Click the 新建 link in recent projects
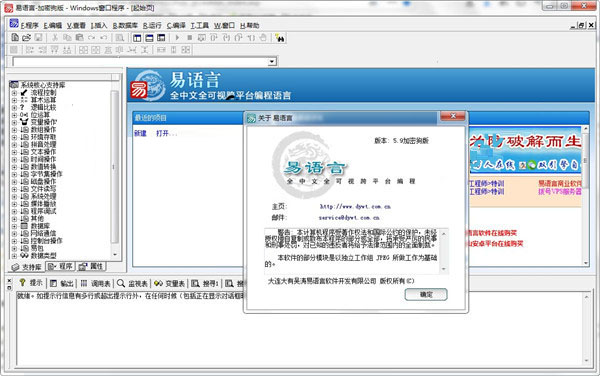The image size is (600, 376). [140, 133]
